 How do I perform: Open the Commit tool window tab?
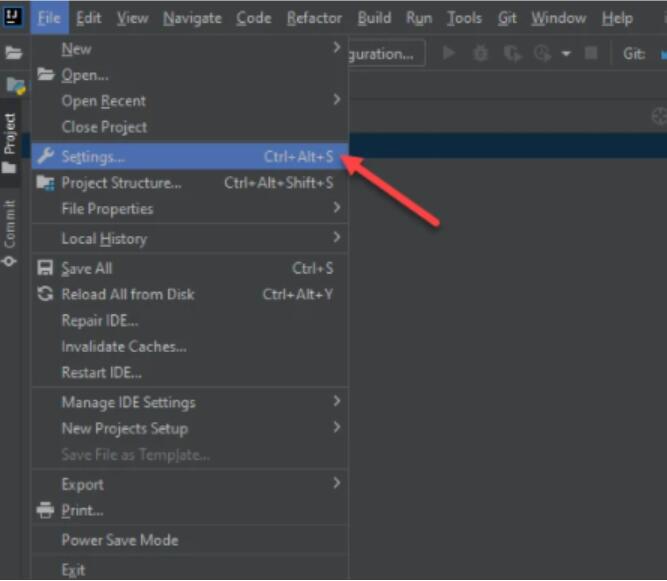(10, 228)
